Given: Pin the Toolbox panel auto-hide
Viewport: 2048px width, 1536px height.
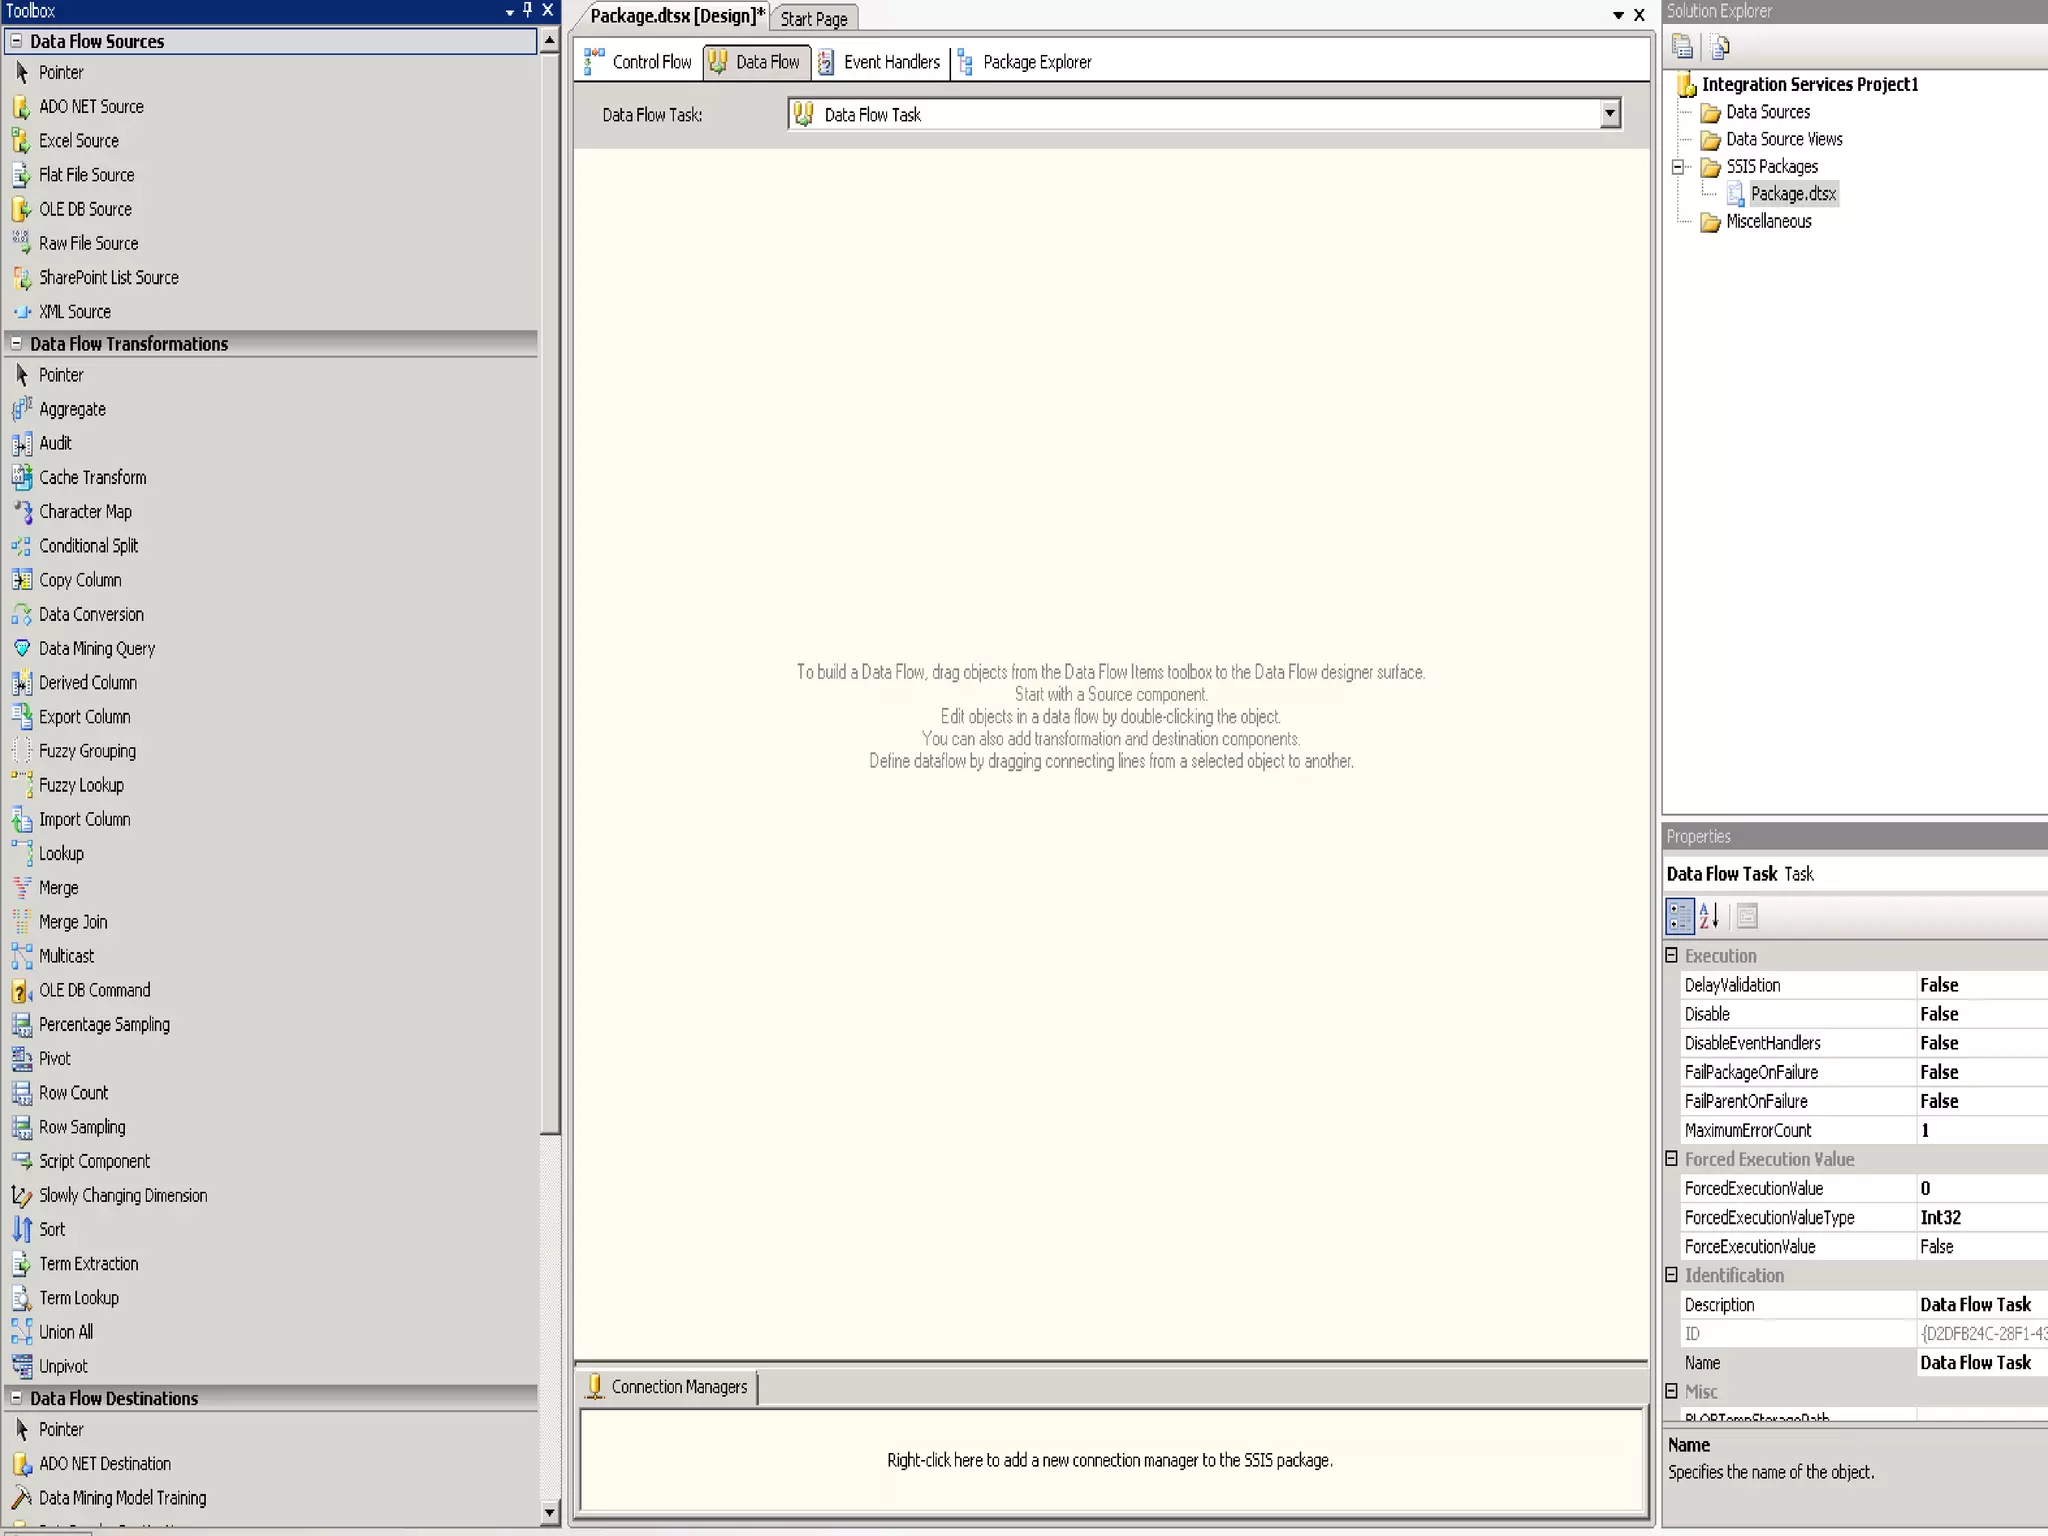Looking at the screenshot, I should click(528, 11).
